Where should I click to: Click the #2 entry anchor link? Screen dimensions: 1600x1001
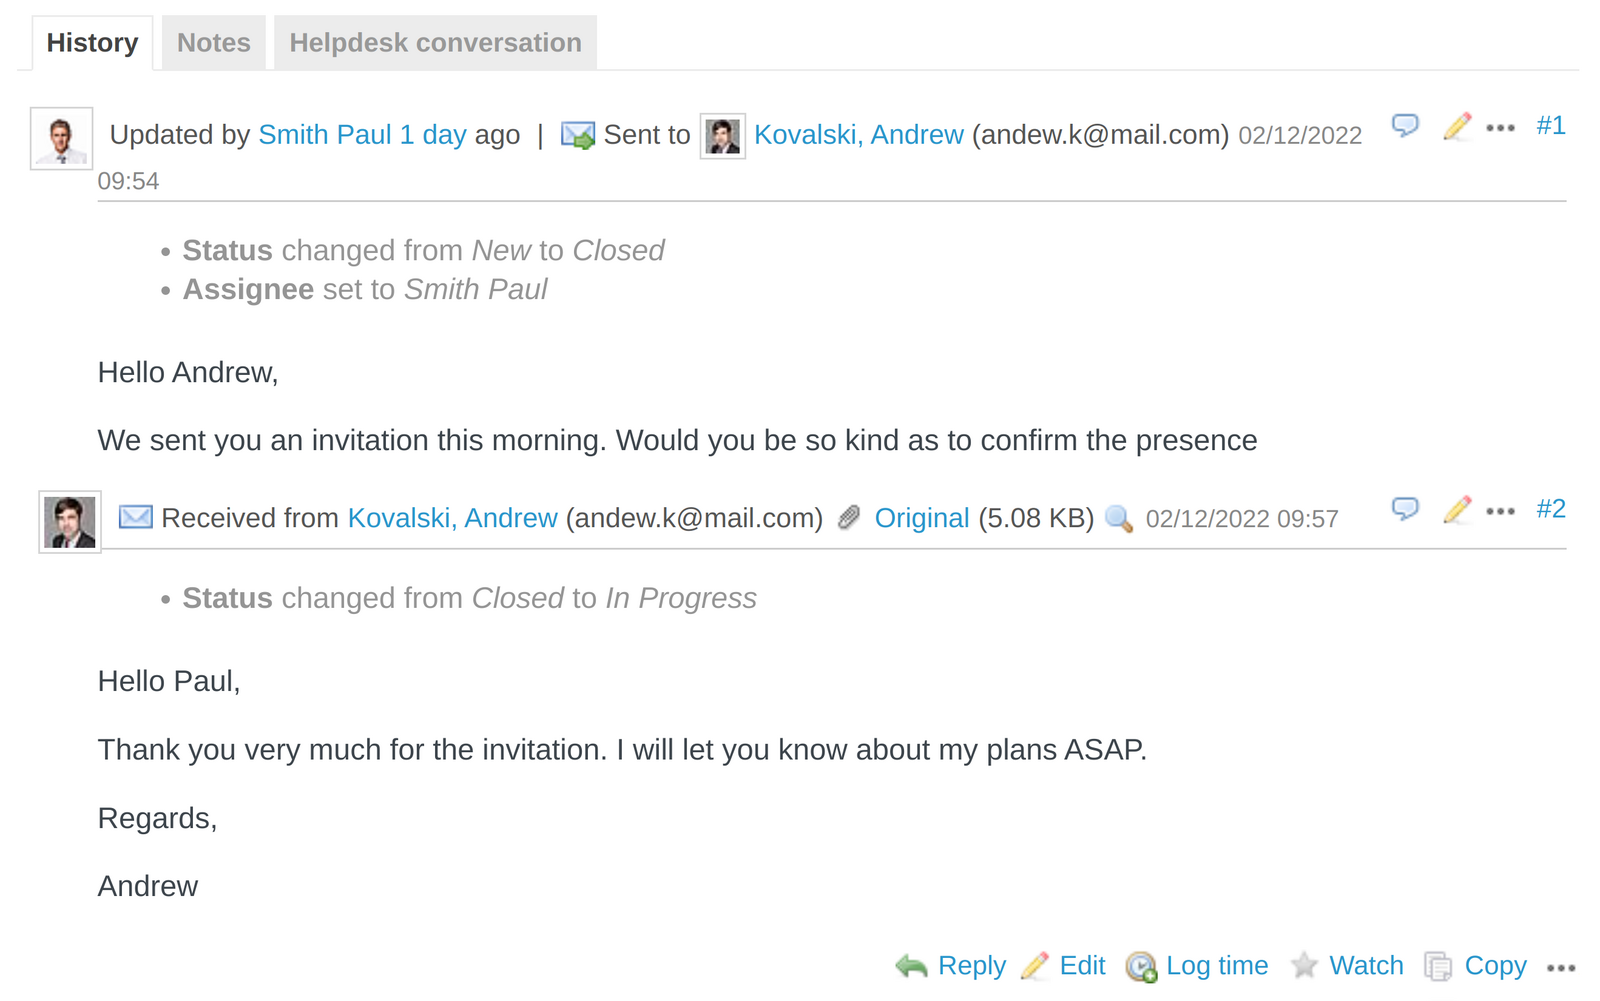(x=1551, y=509)
